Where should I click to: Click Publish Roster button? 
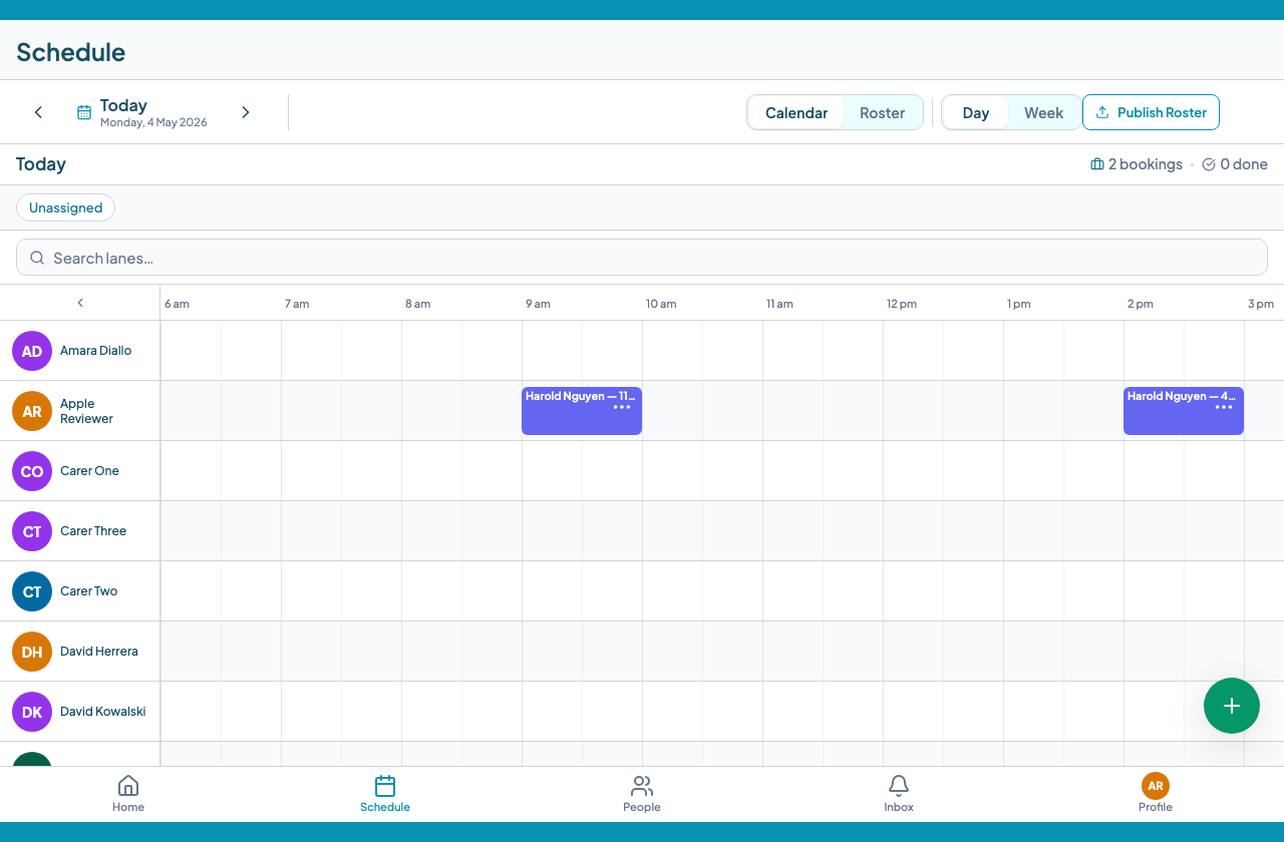click(x=1151, y=112)
